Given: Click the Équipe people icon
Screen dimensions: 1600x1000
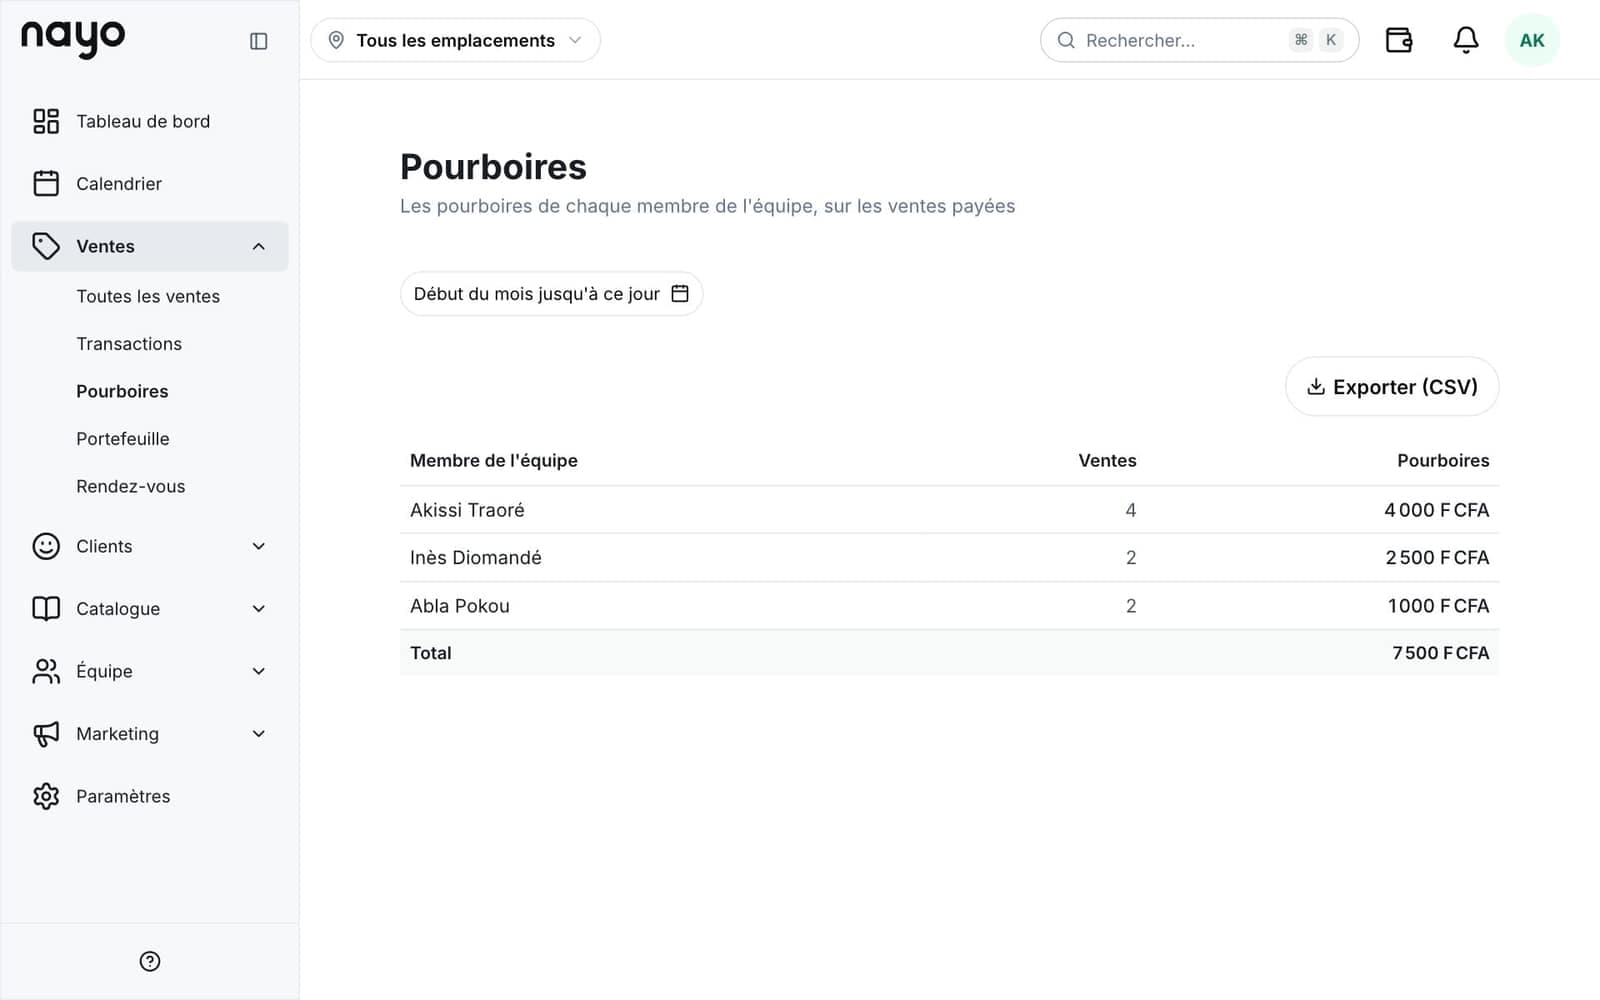Looking at the screenshot, I should click(46, 671).
